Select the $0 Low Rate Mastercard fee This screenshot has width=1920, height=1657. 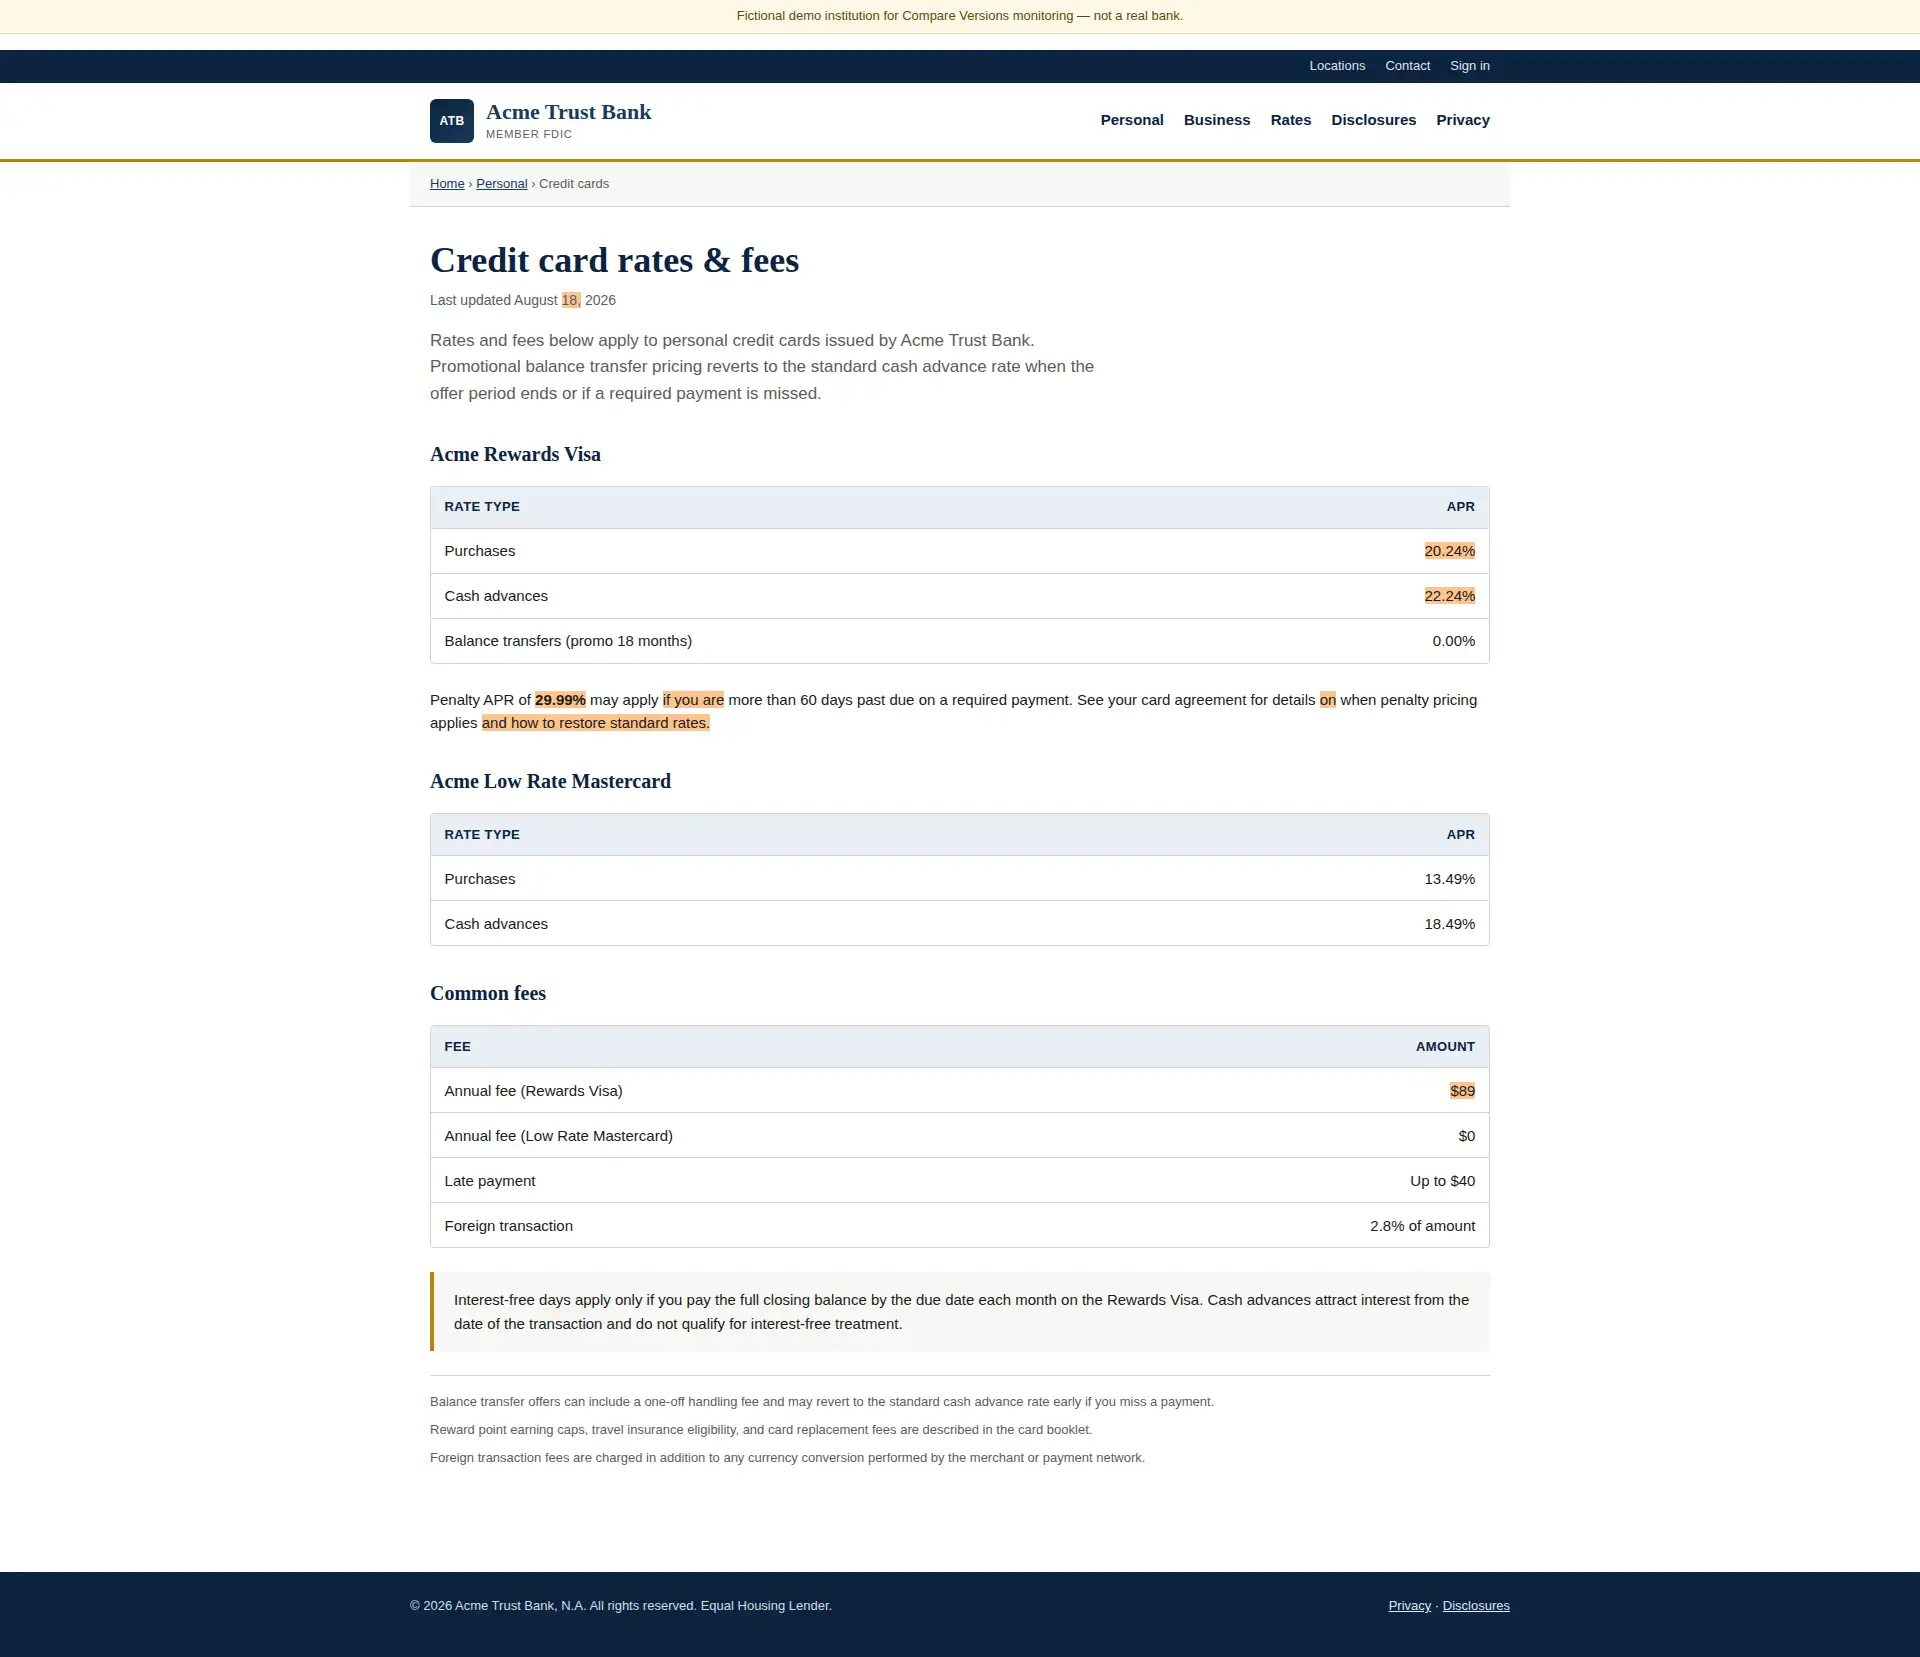(x=1466, y=1136)
